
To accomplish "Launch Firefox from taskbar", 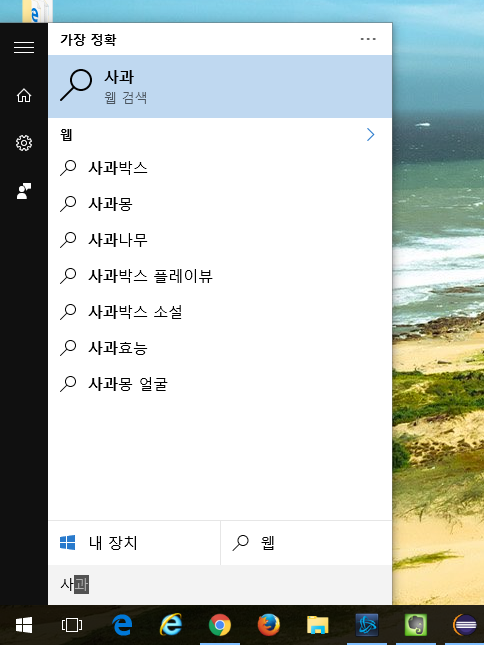I will click(x=269, y=626).
